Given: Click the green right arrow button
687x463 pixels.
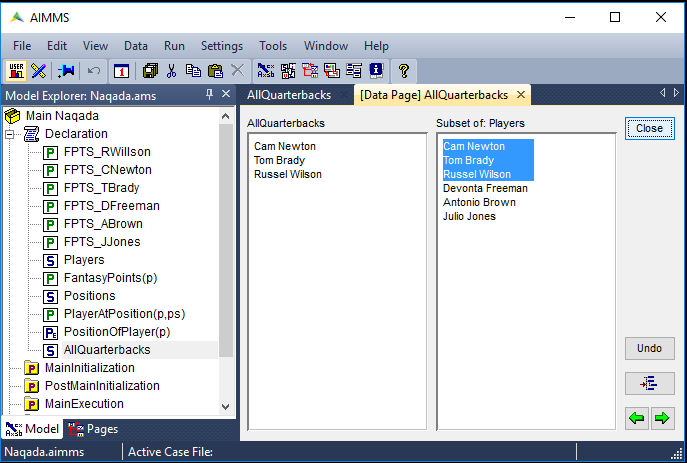Looking at the screenshot, I should pyautogui.click(x=662, y=418).
